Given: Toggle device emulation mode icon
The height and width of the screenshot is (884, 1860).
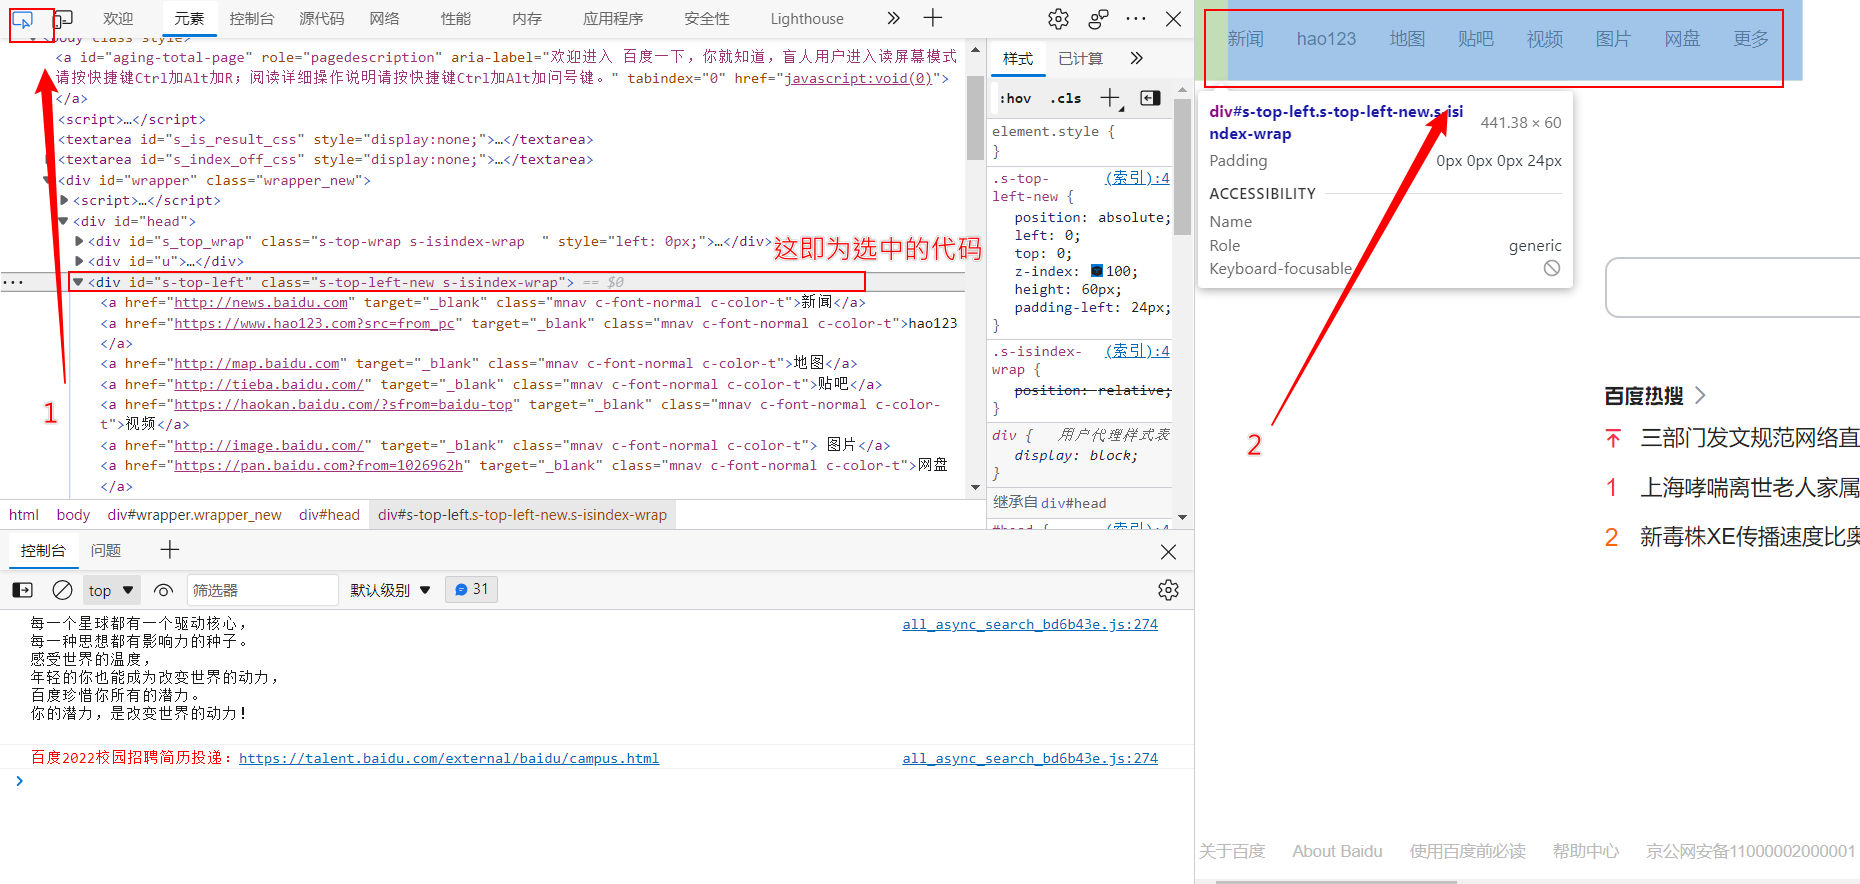Looking at the screenshot, I should (63, 19).
